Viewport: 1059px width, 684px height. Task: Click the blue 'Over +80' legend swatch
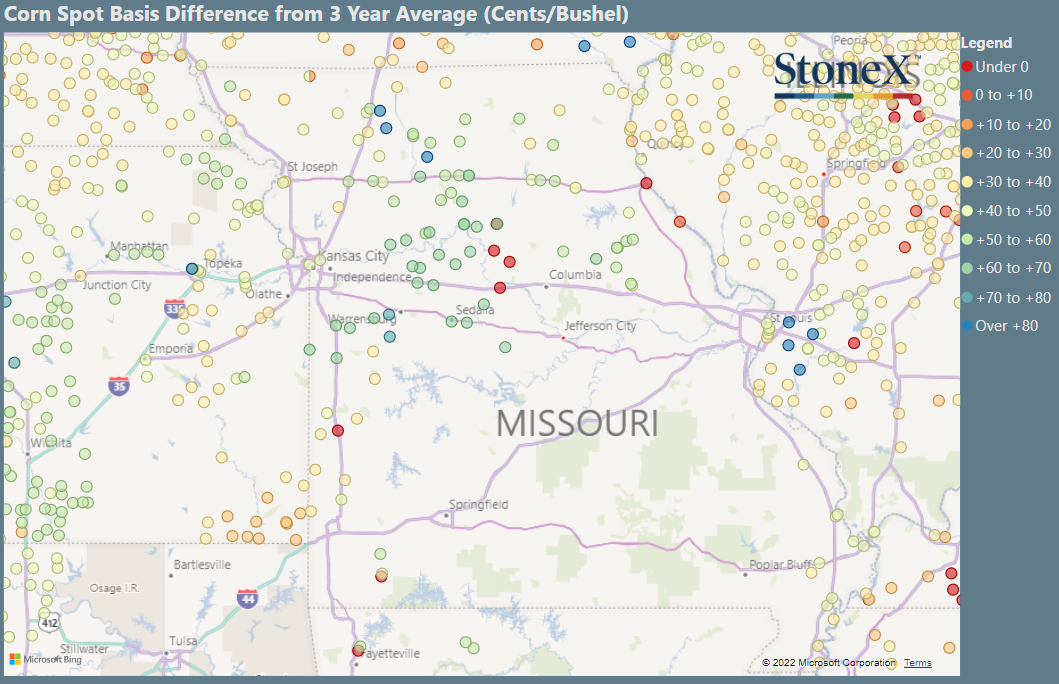(967, 326)
